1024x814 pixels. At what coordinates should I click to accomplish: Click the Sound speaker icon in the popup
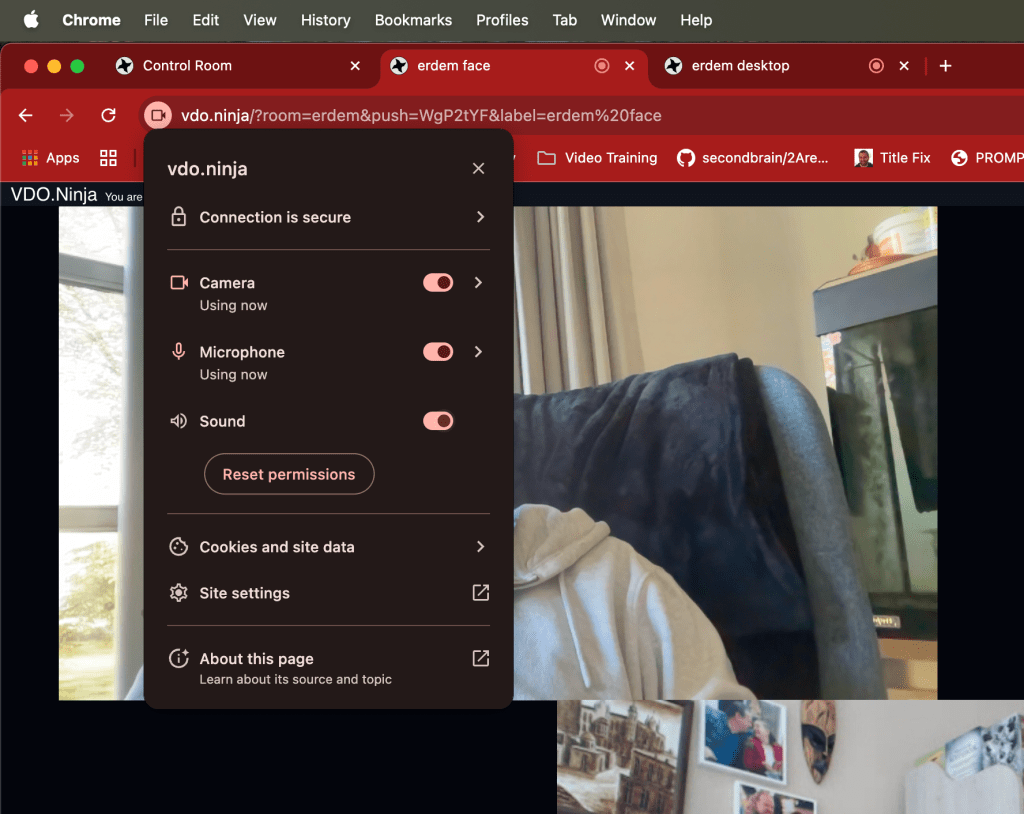pyautogui.click(x=178, y=421)
